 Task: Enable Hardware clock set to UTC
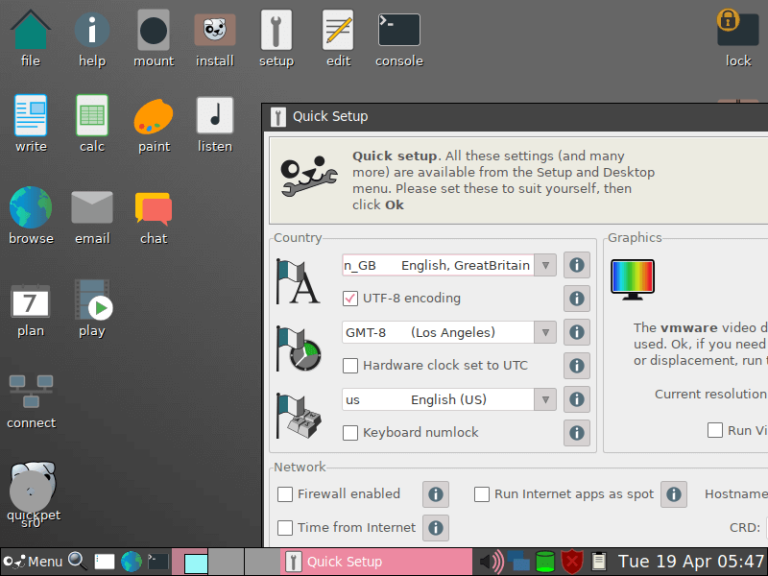point(350,366)
